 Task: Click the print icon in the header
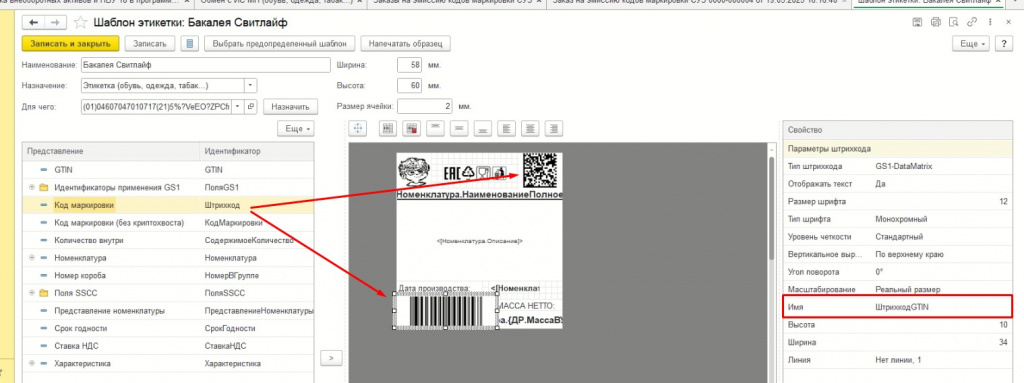tap(936, 23)
